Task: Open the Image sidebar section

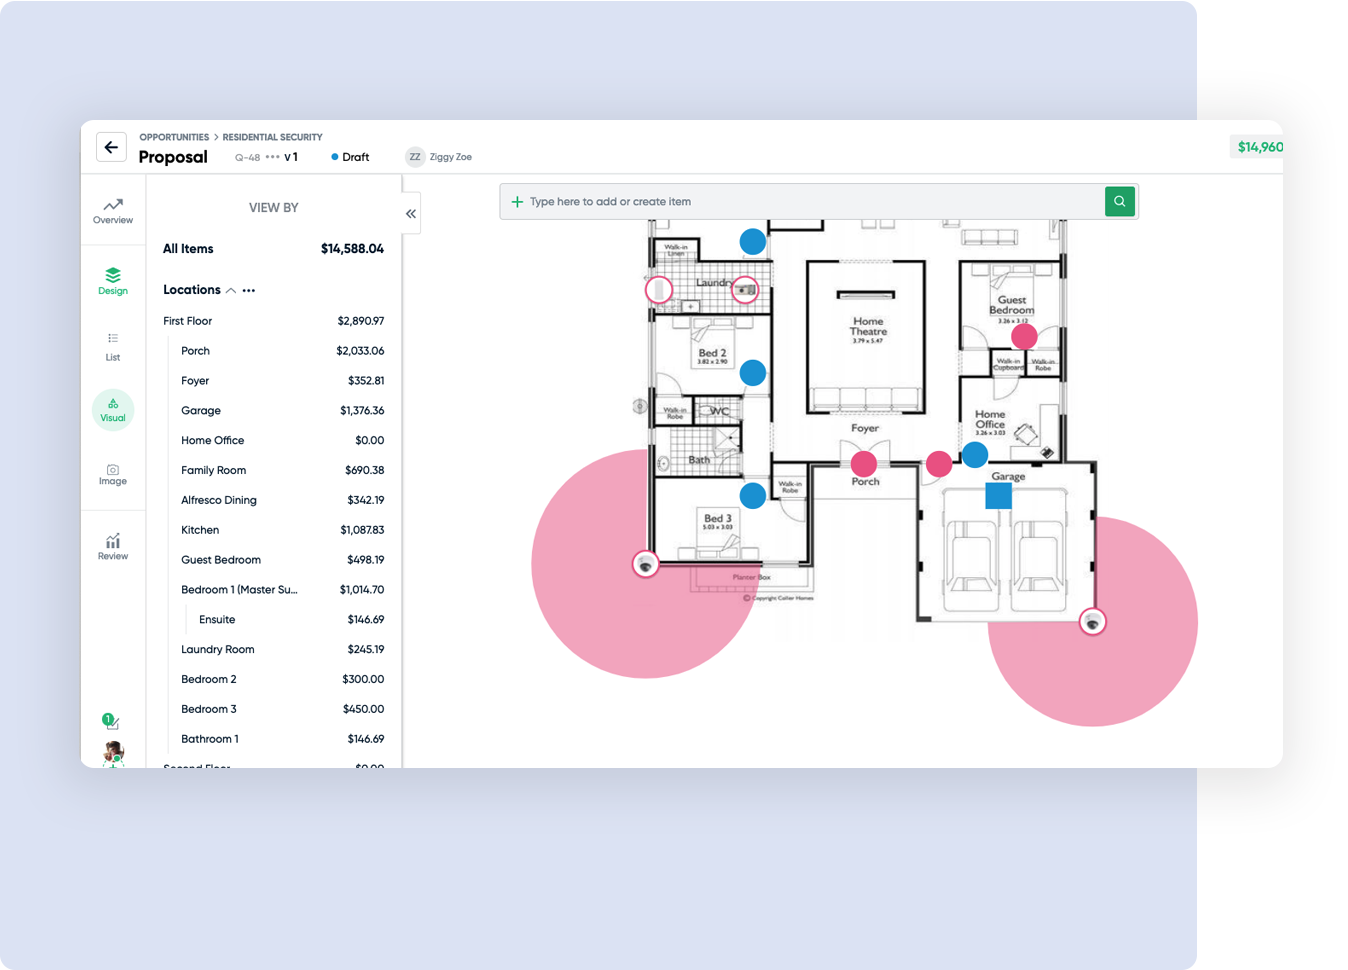Action: 113,474
